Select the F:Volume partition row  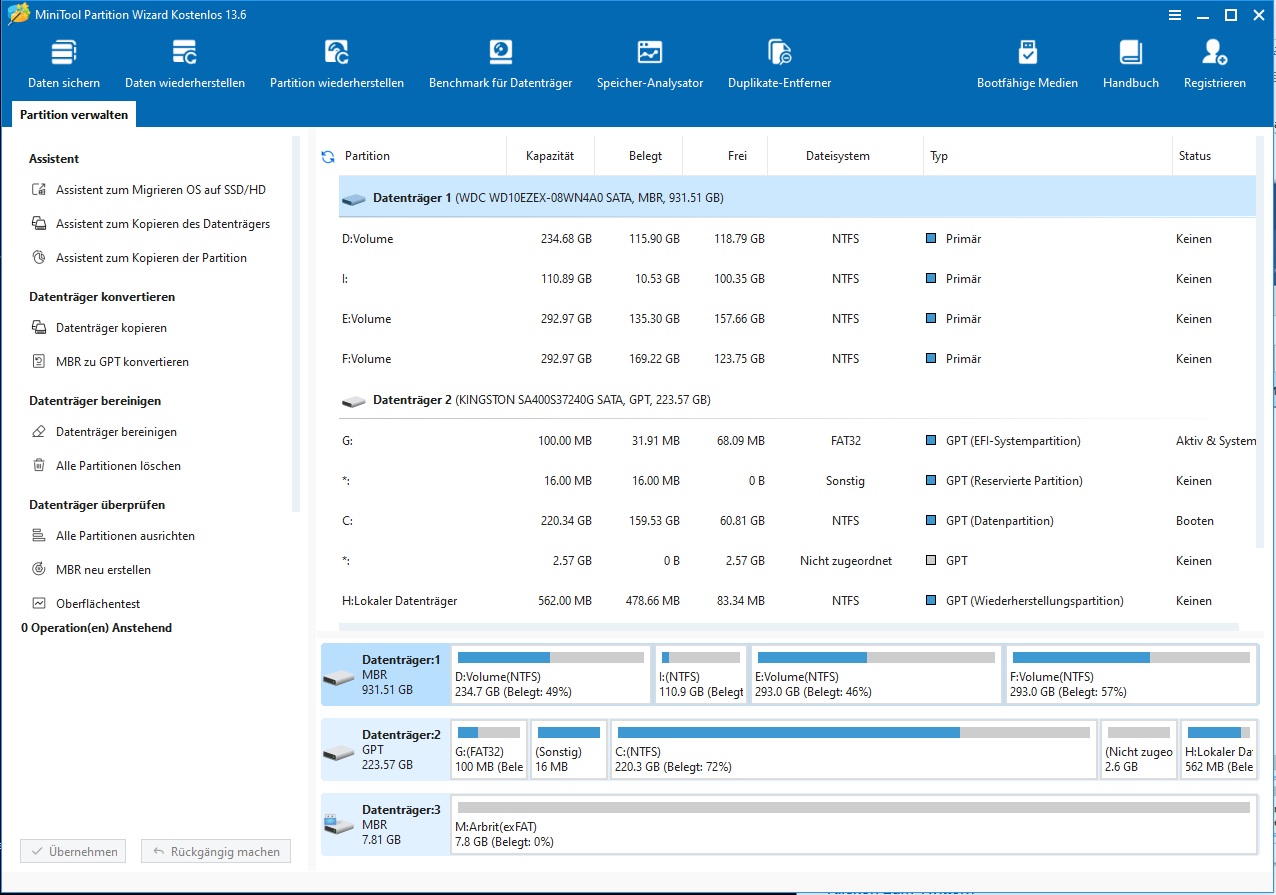point(797,359)
